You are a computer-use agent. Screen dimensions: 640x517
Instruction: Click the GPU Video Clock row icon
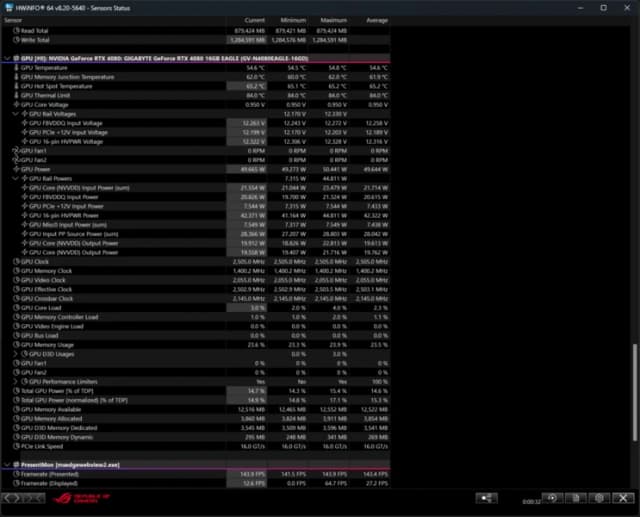coord(16,280)
